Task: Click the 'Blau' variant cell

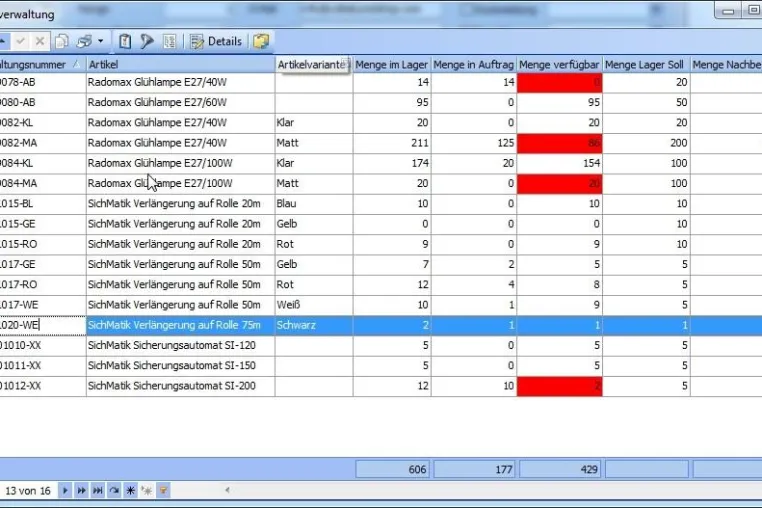Action: (x=314, y=204)
